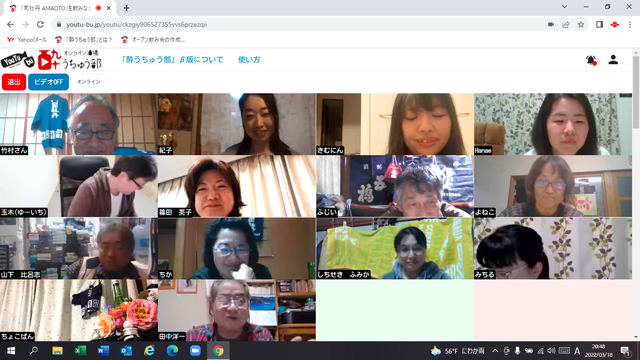This screenshot has height=360, width=640.
Task: Turn video off with ビデオOFF button
Action: (48, 82)
